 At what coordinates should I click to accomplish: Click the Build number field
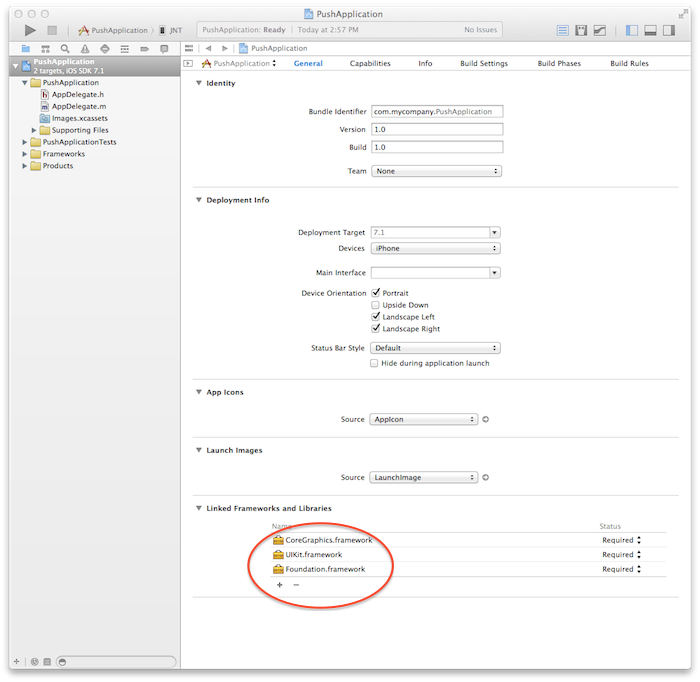point(437,147)
